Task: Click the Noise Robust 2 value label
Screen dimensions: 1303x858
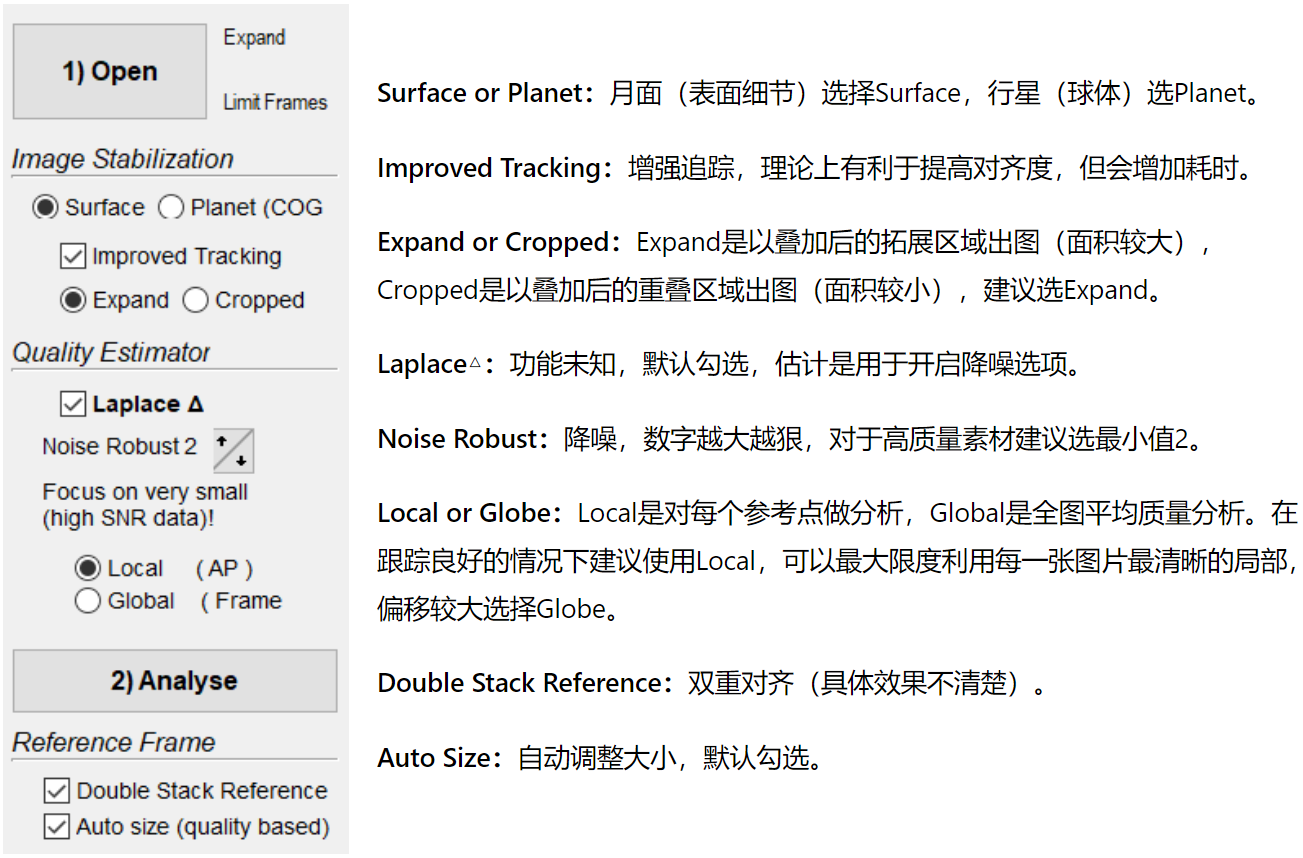Action: [119, 447]
